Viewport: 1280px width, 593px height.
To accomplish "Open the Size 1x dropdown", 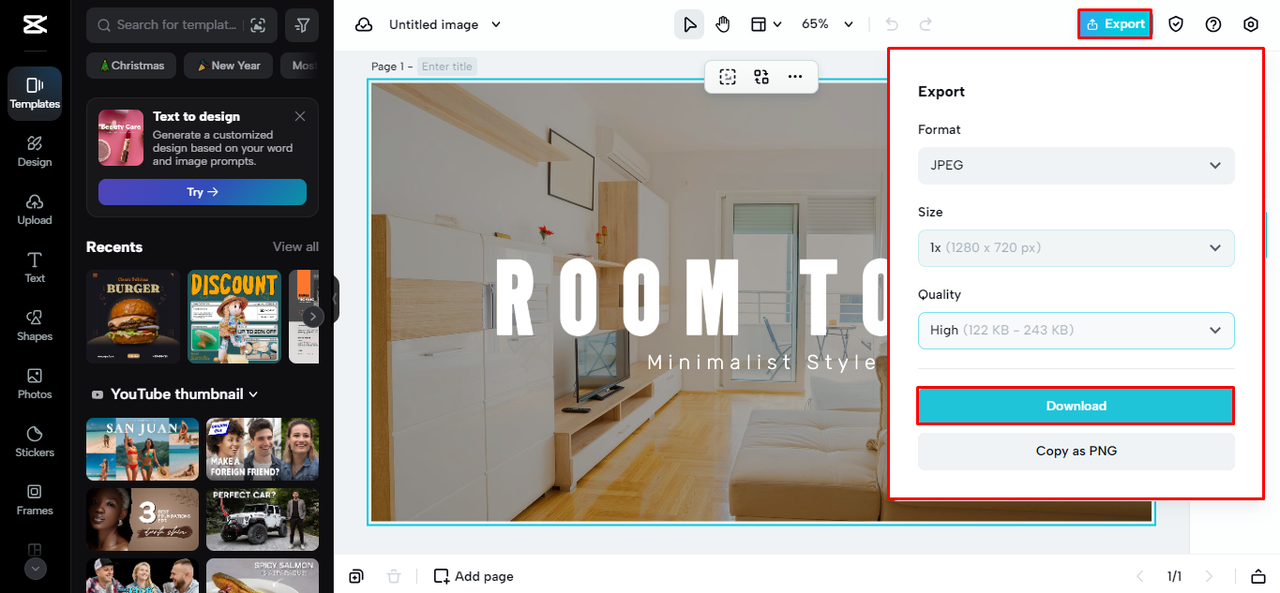I will click(1076, 248).
